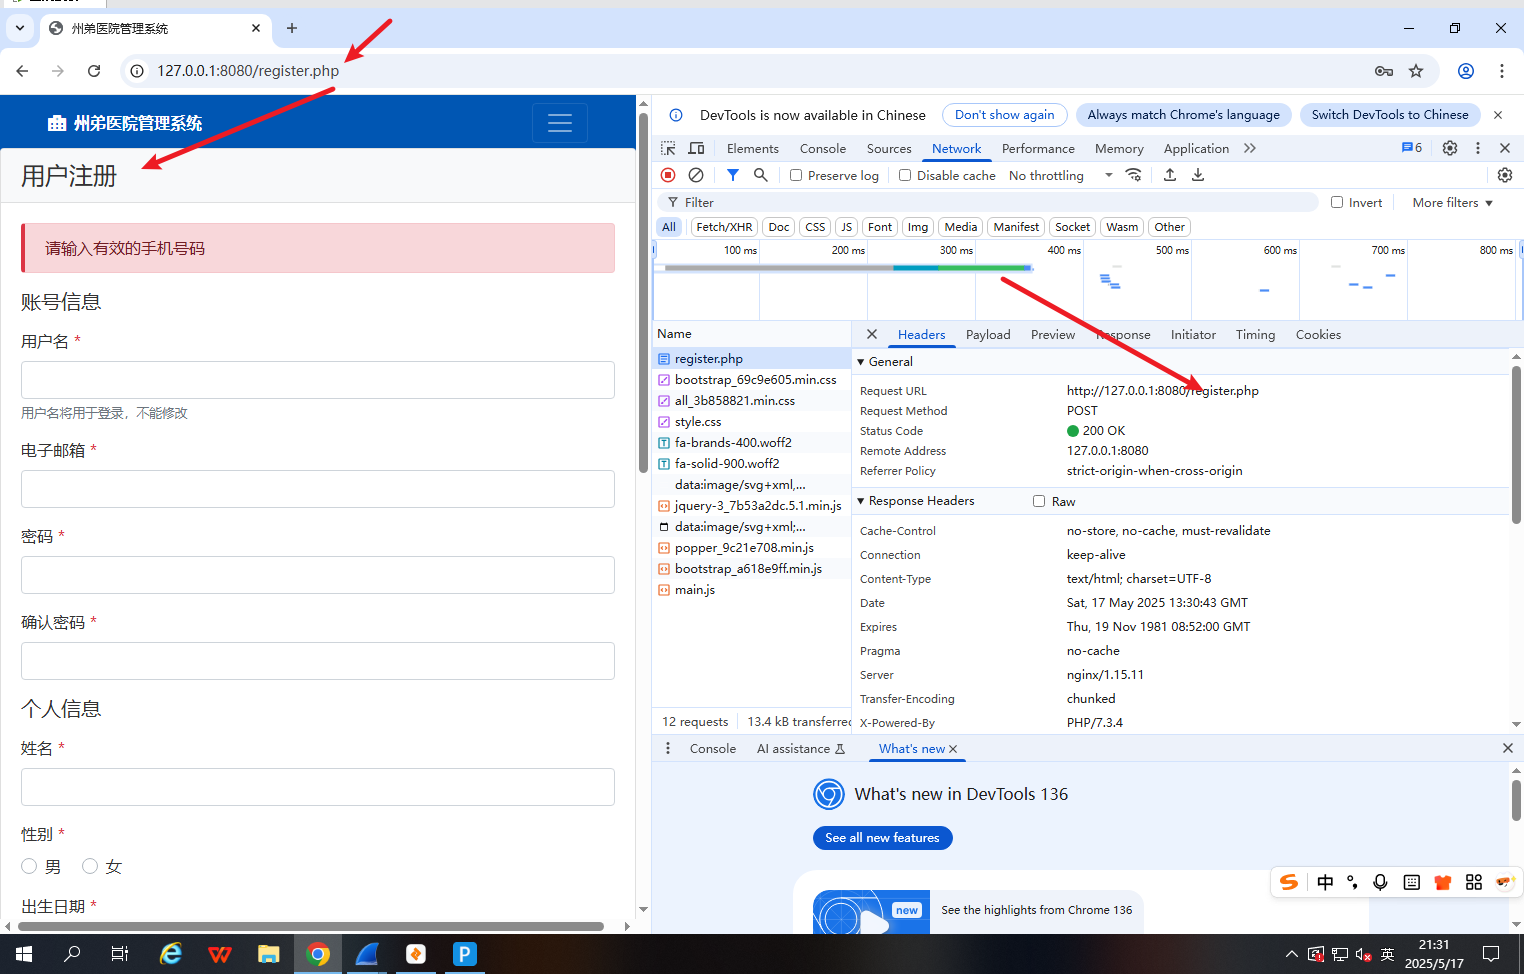Screen dimensions: 1524x974
Task: Click the 用户名 input field
Action: tap(318, 380)
